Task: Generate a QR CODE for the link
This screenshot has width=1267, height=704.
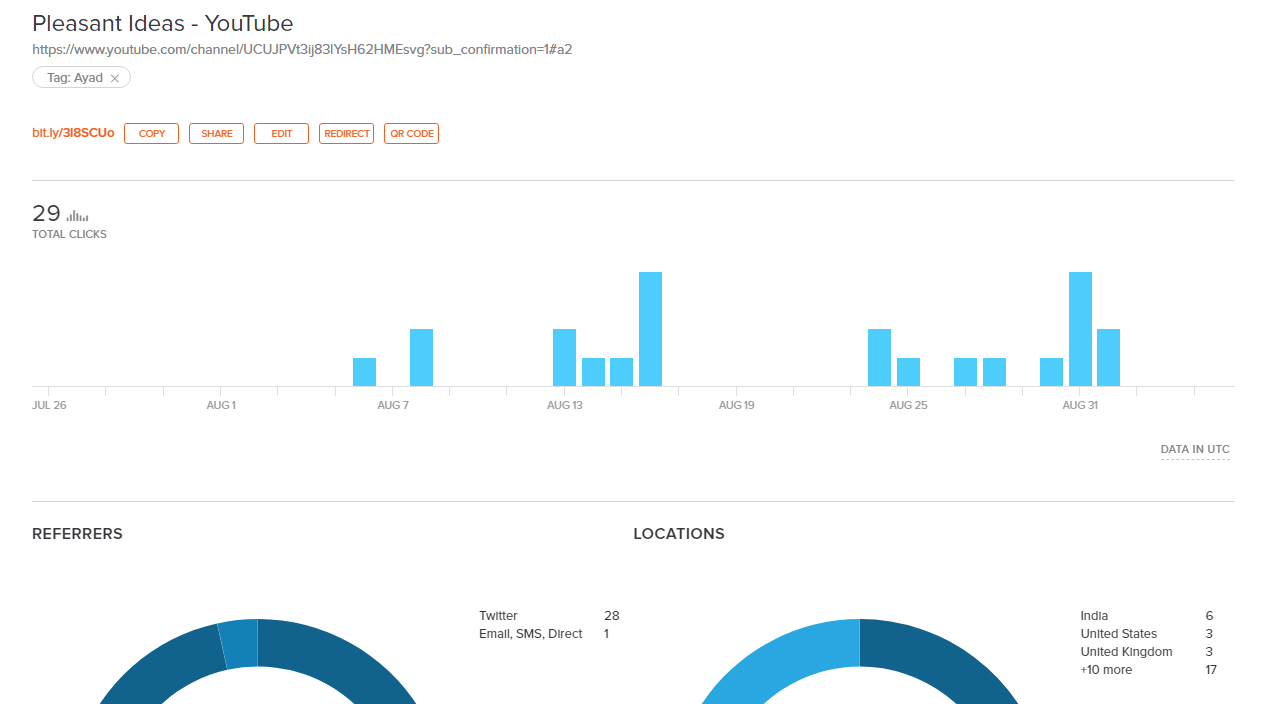Action: (x=411, y=133)
